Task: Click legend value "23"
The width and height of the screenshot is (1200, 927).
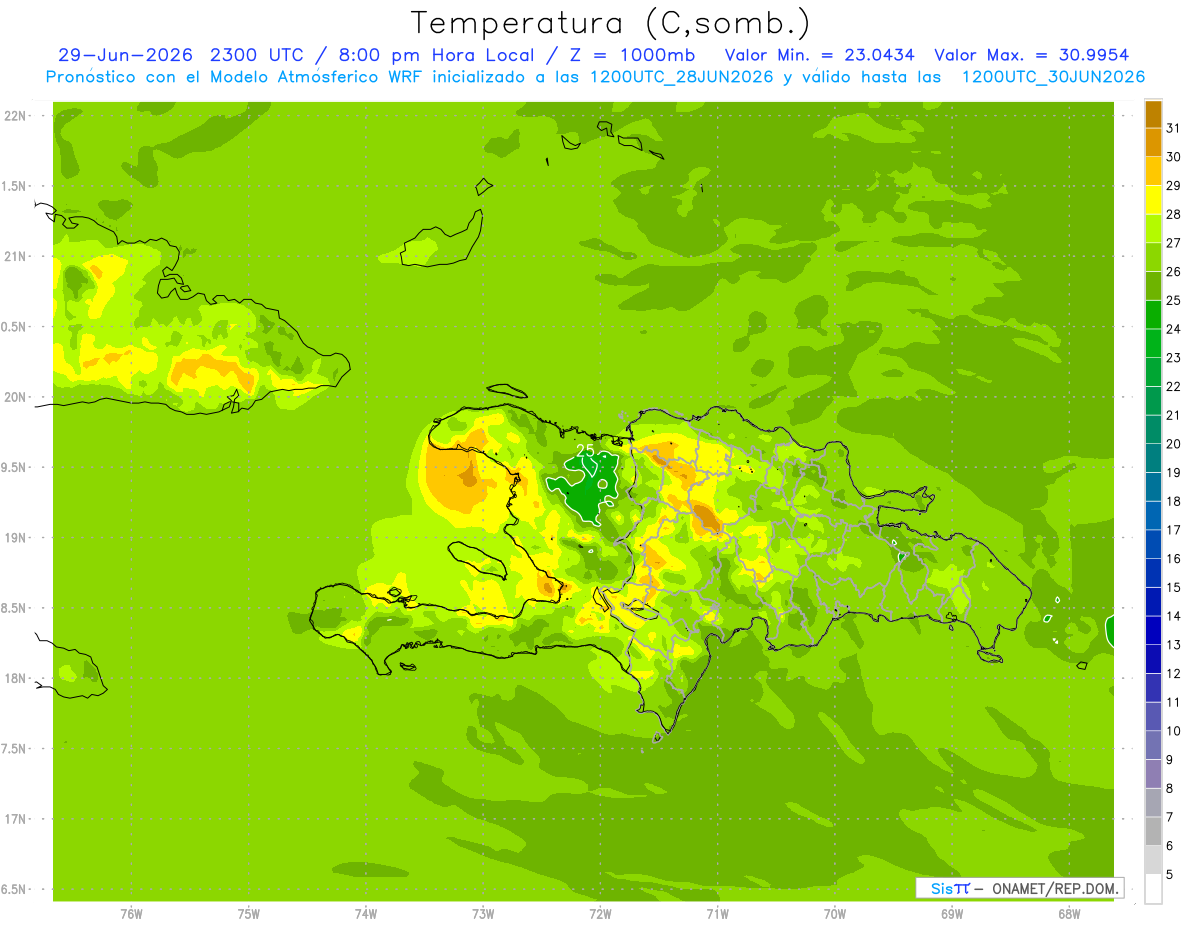Action: click(x=1174, y=357)
